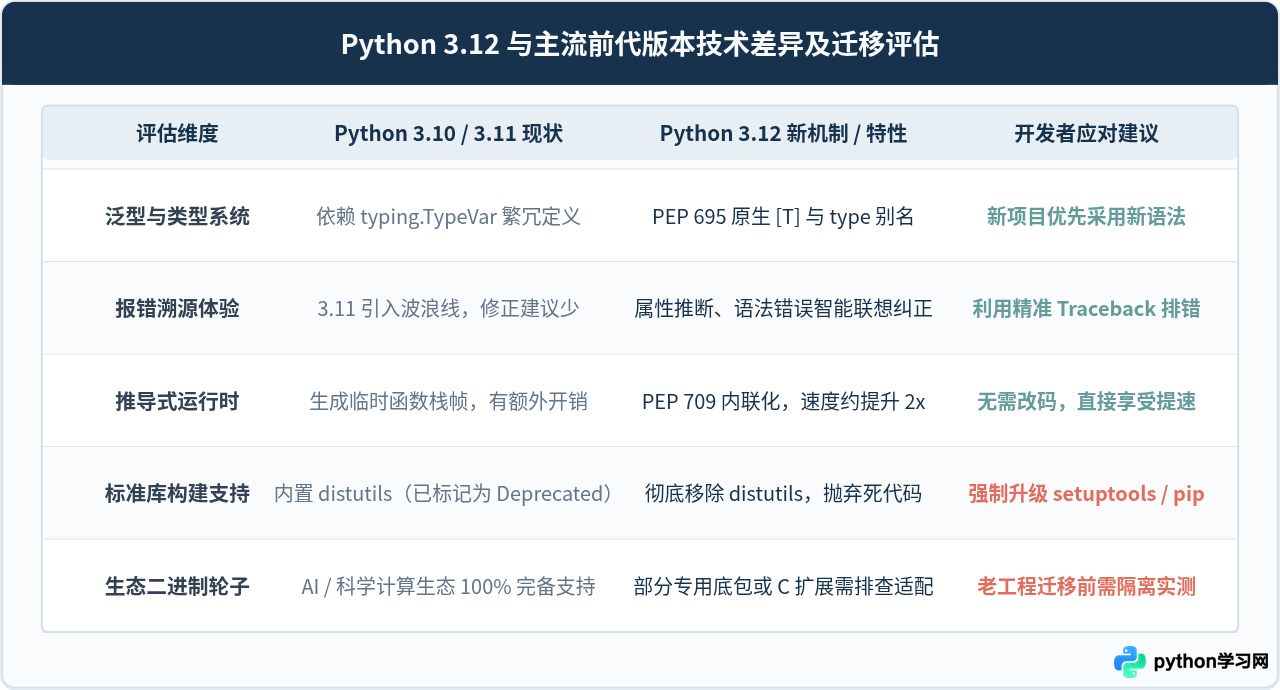Click 'PEP 695 原生 [T] 与 type 别名' cell
The image size is (1280, 690).
pos(783,216)
